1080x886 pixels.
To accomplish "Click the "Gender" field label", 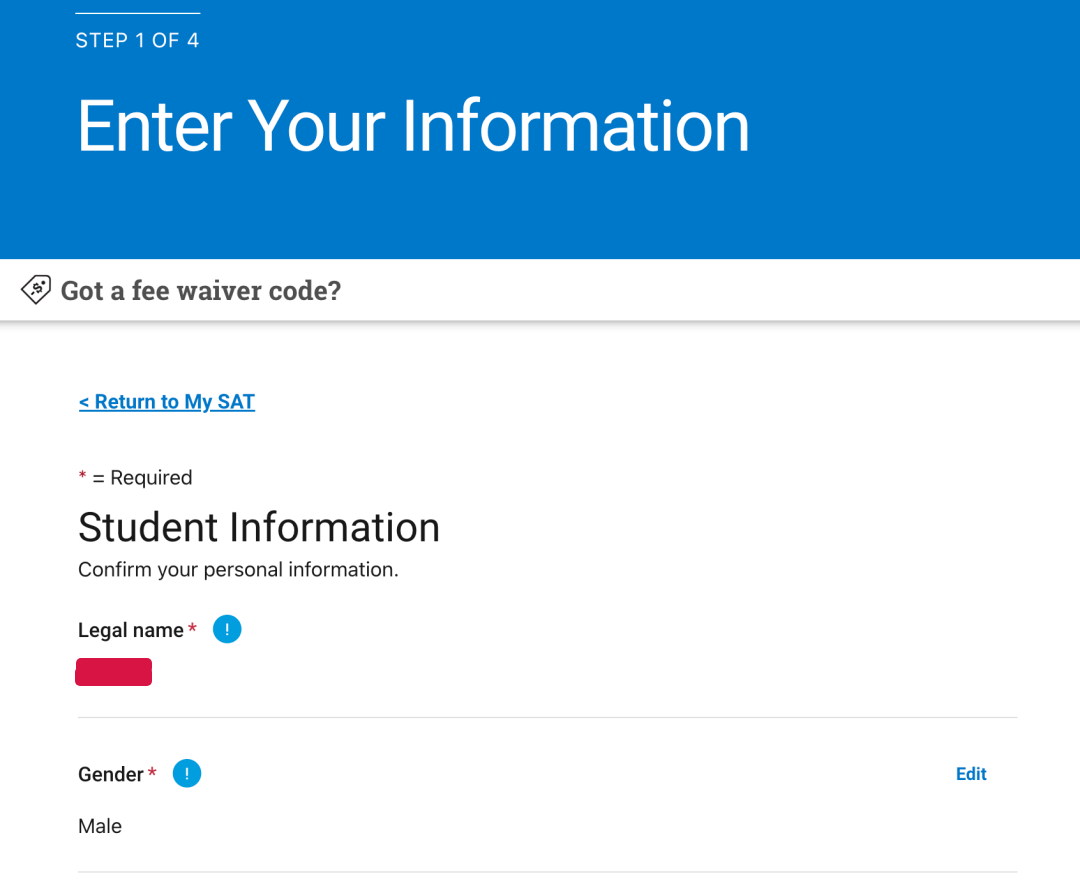I will tap(111, 774).
